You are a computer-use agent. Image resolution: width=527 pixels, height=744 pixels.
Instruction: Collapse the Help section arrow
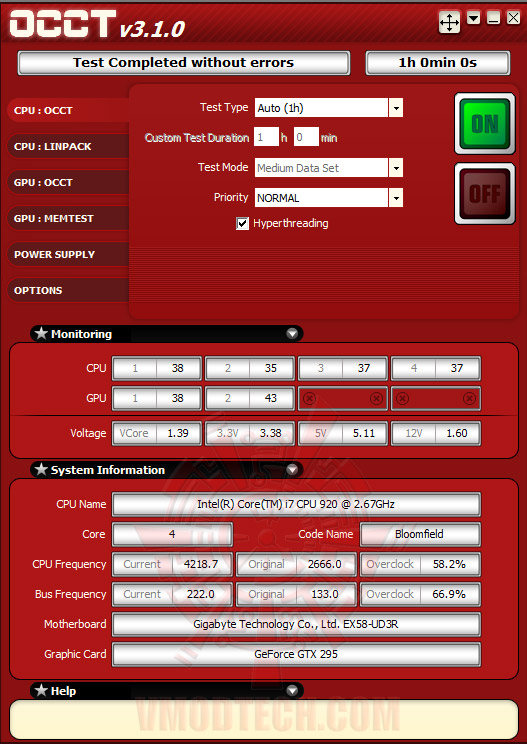[x=292, y=690]
